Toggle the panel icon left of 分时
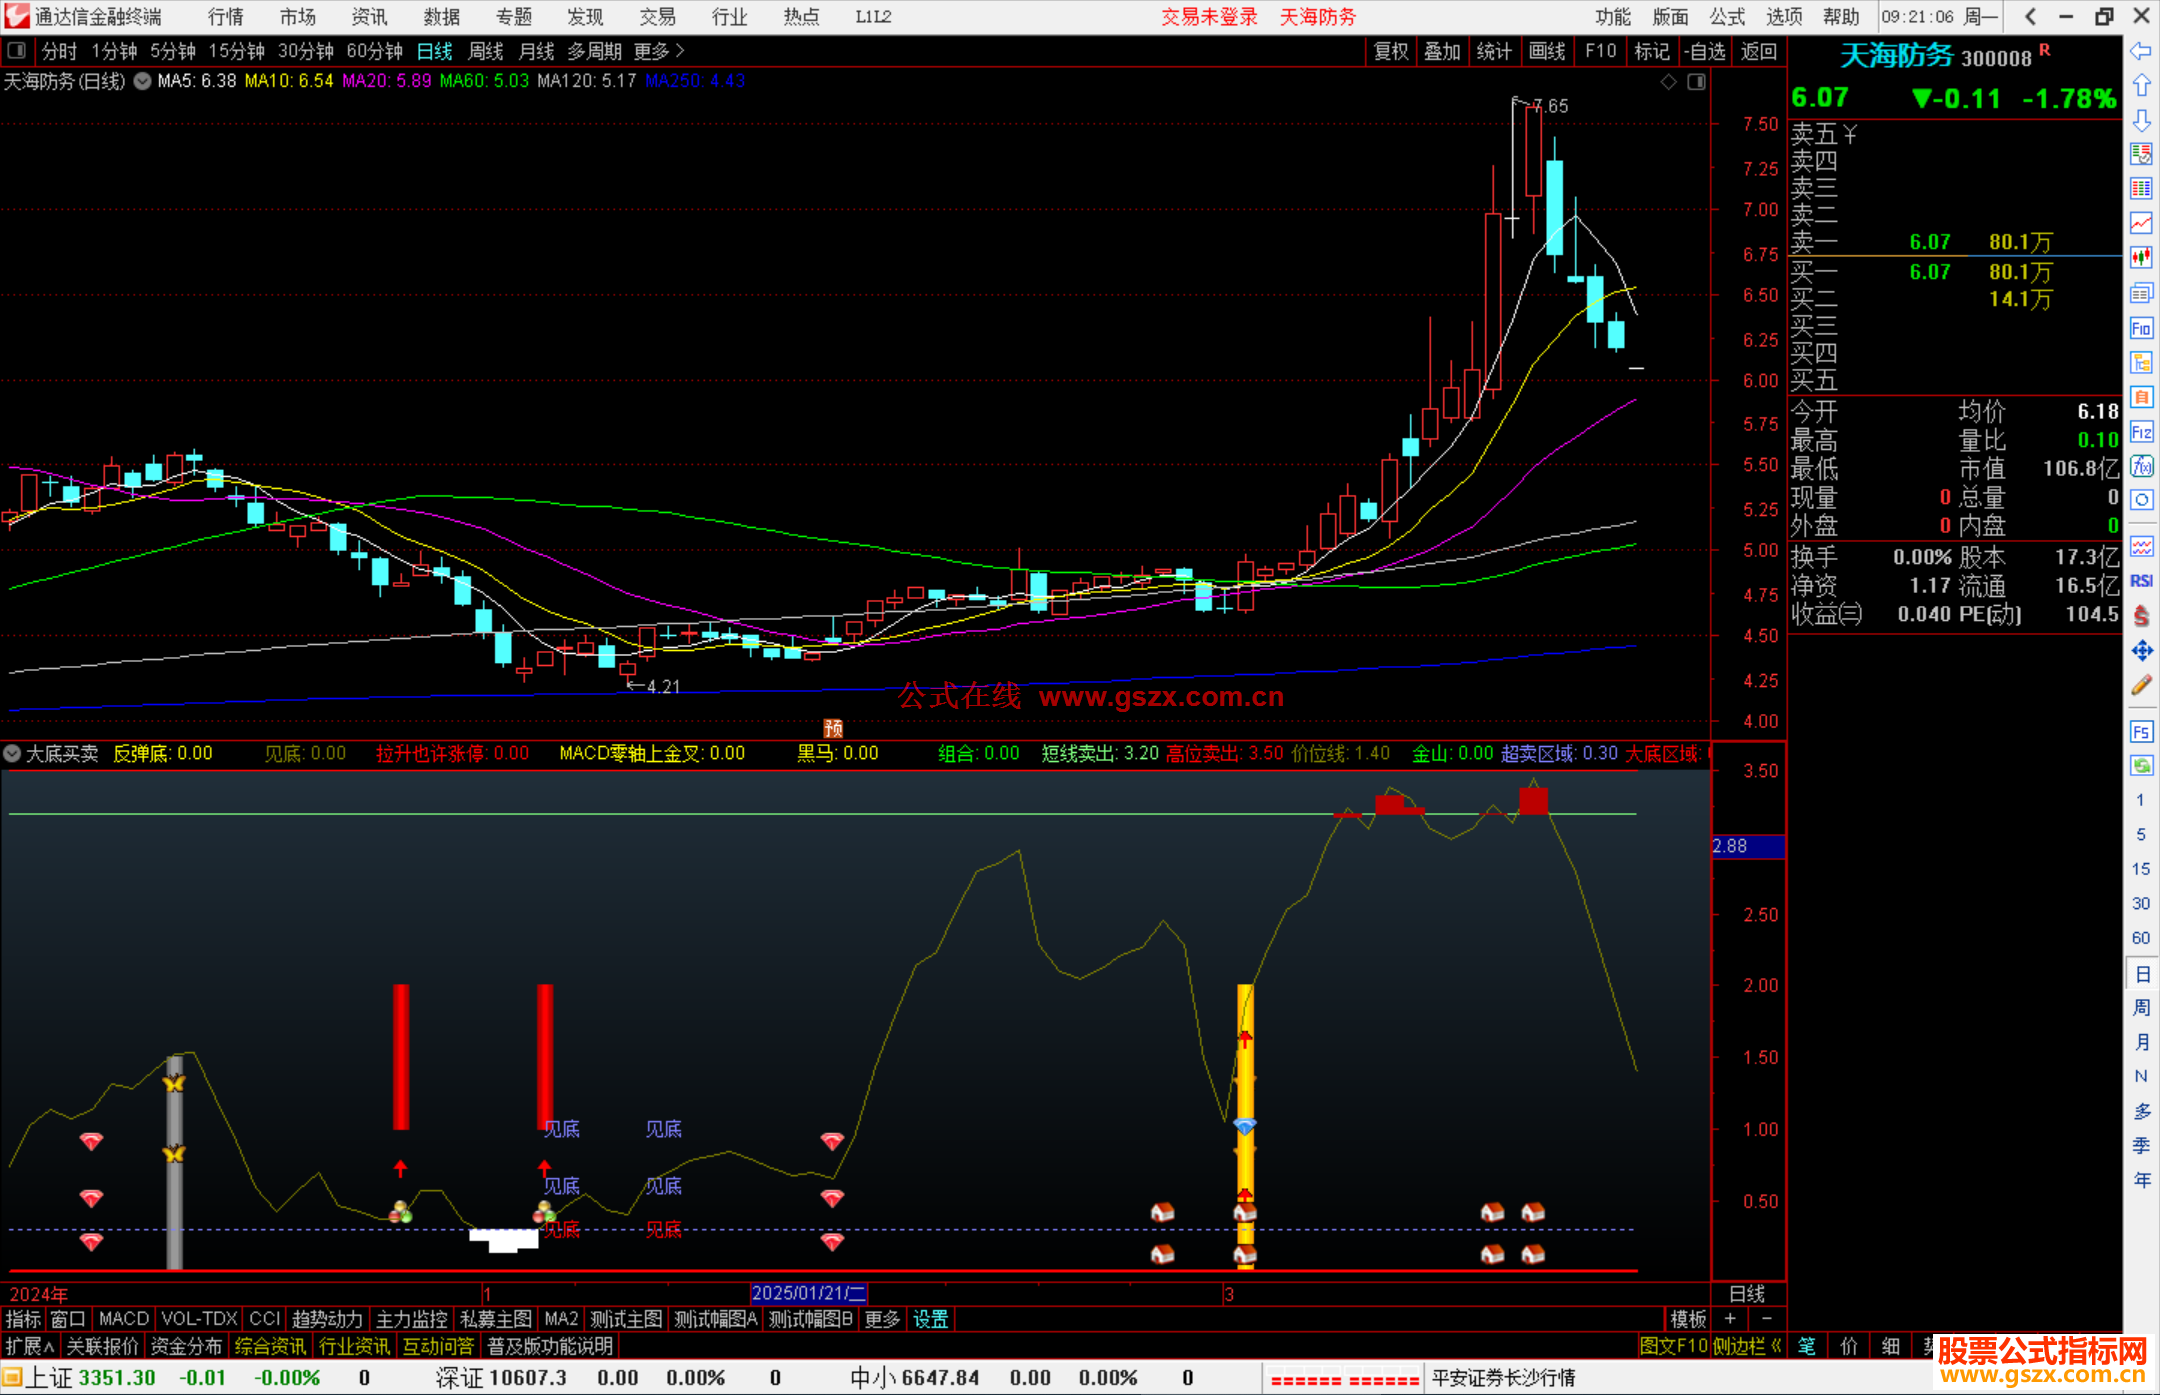Viewport: 2160px width, 1395px height. tap(17, 51)
